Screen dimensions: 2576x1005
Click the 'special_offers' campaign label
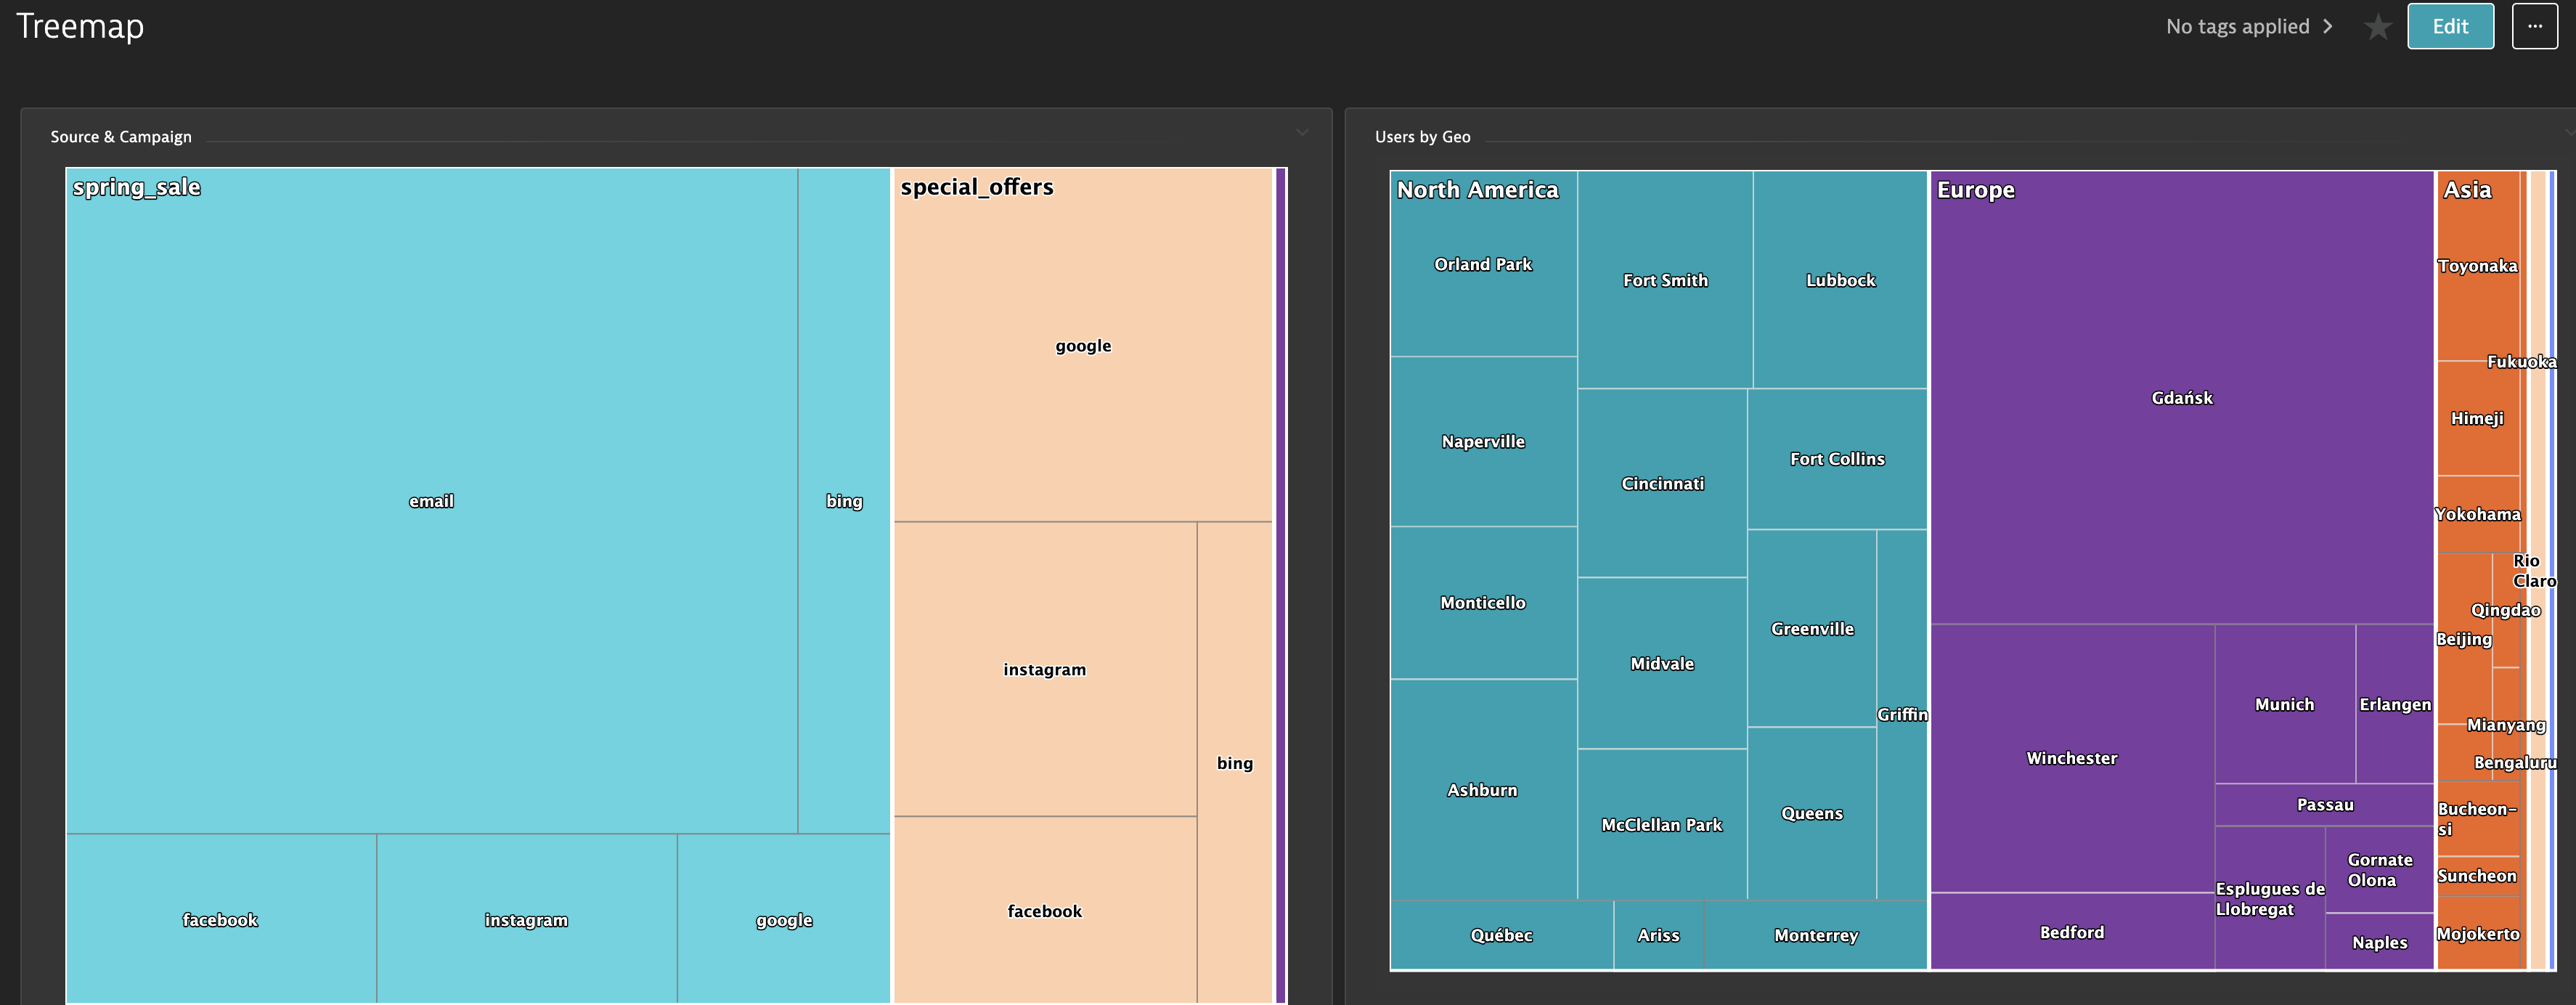click(976, 186)
